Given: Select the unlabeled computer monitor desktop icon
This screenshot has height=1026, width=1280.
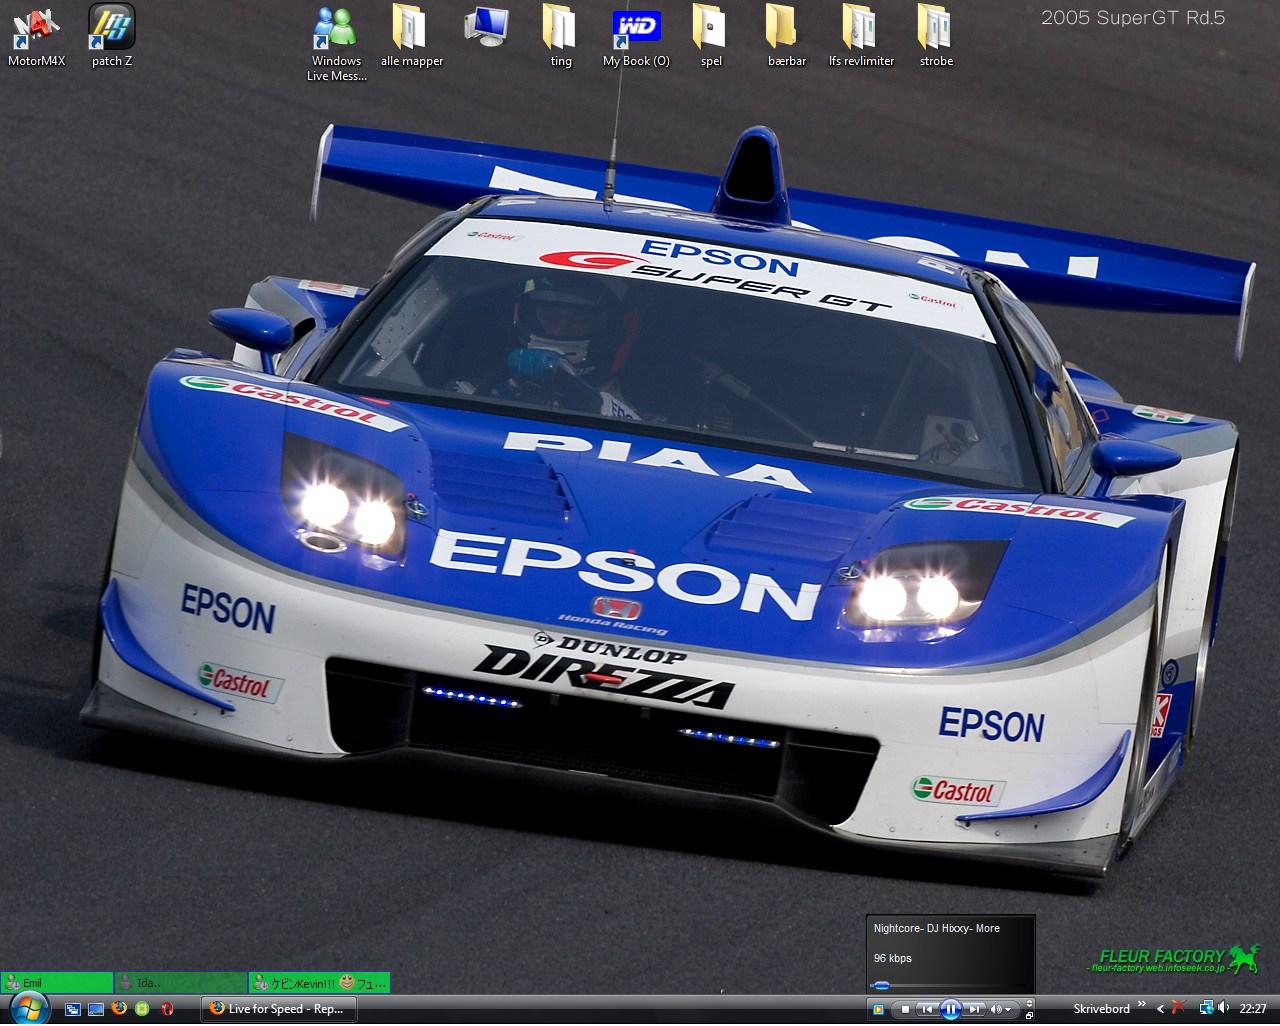Looking at the screenshot, I should coord(487,26).
